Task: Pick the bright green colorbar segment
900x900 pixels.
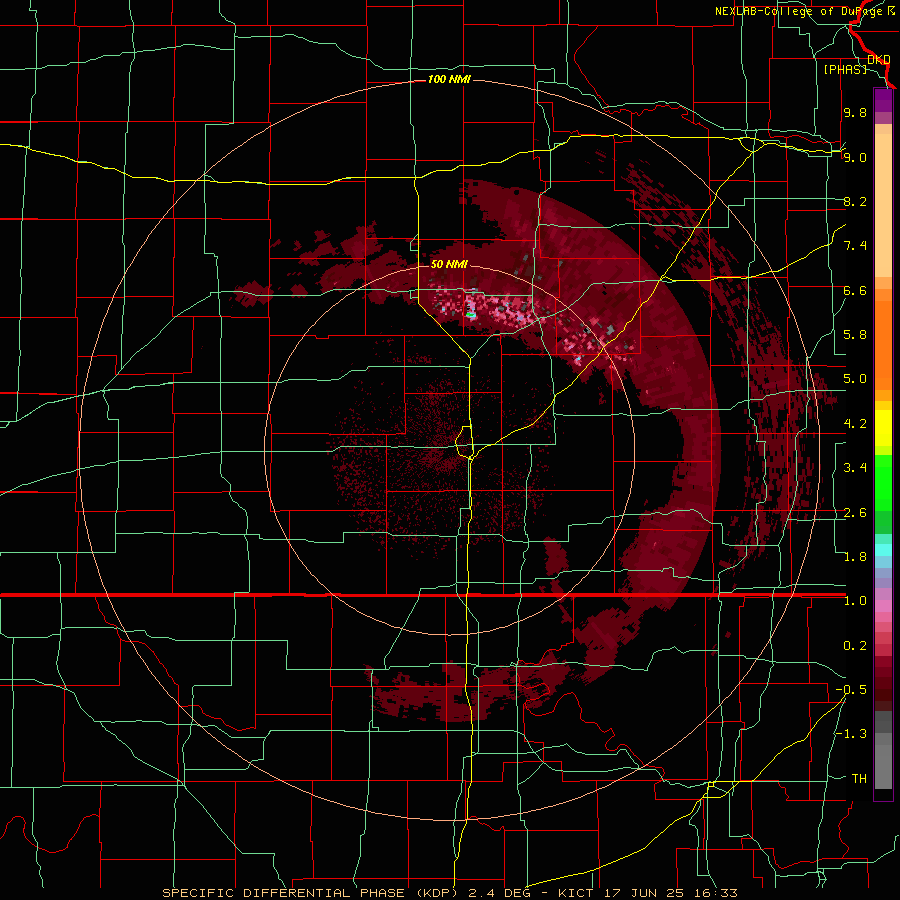Action: [x=883, y=482]
